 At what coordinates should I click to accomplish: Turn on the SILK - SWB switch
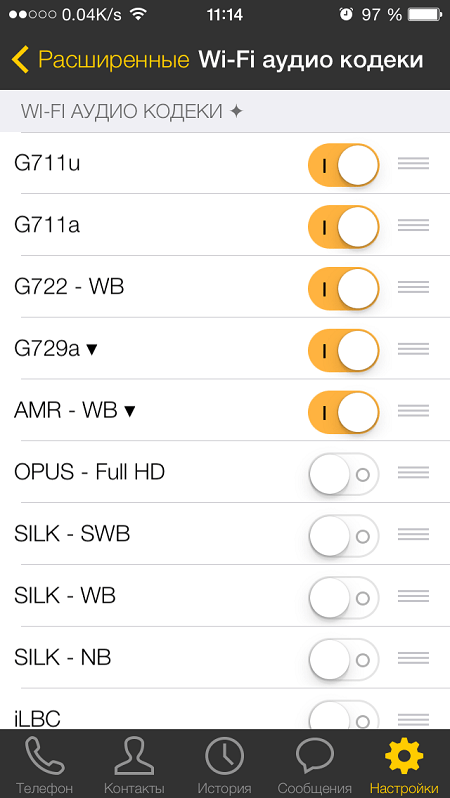tap(344, 535)
